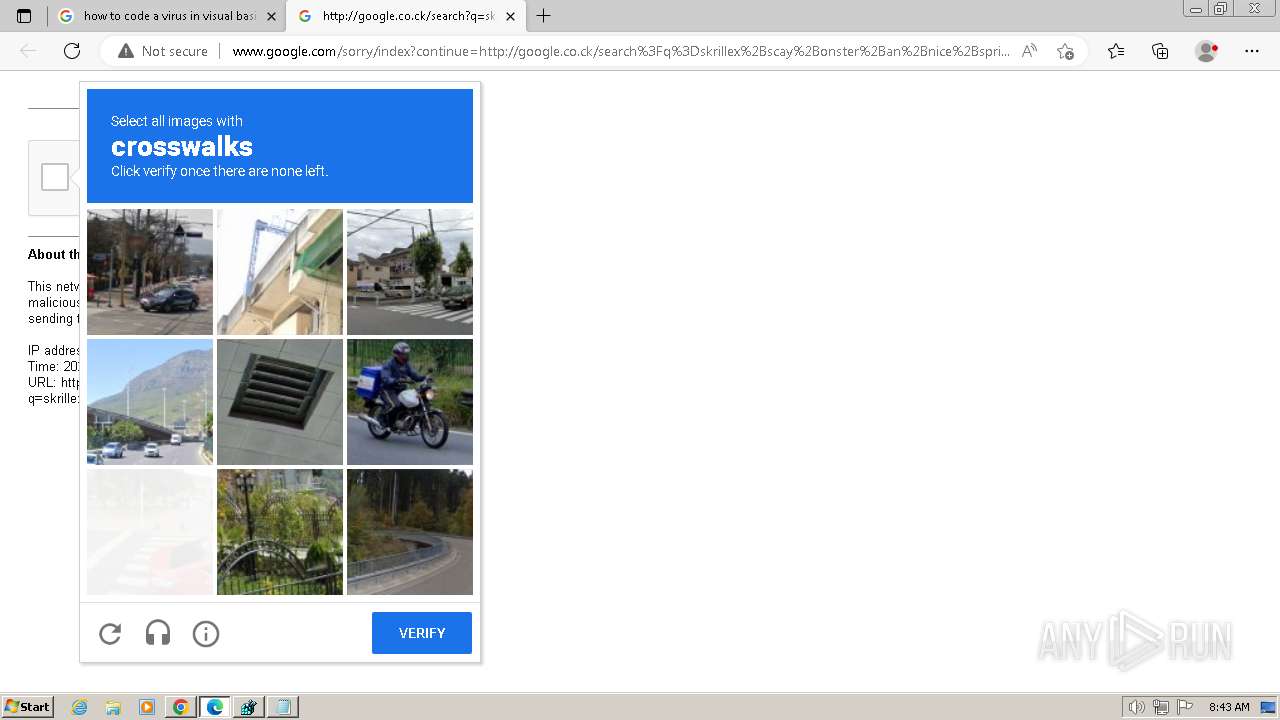Open the Favorites list icon
The image size is (1280, 720).
pyautogui.click(x=1116, y=51)
